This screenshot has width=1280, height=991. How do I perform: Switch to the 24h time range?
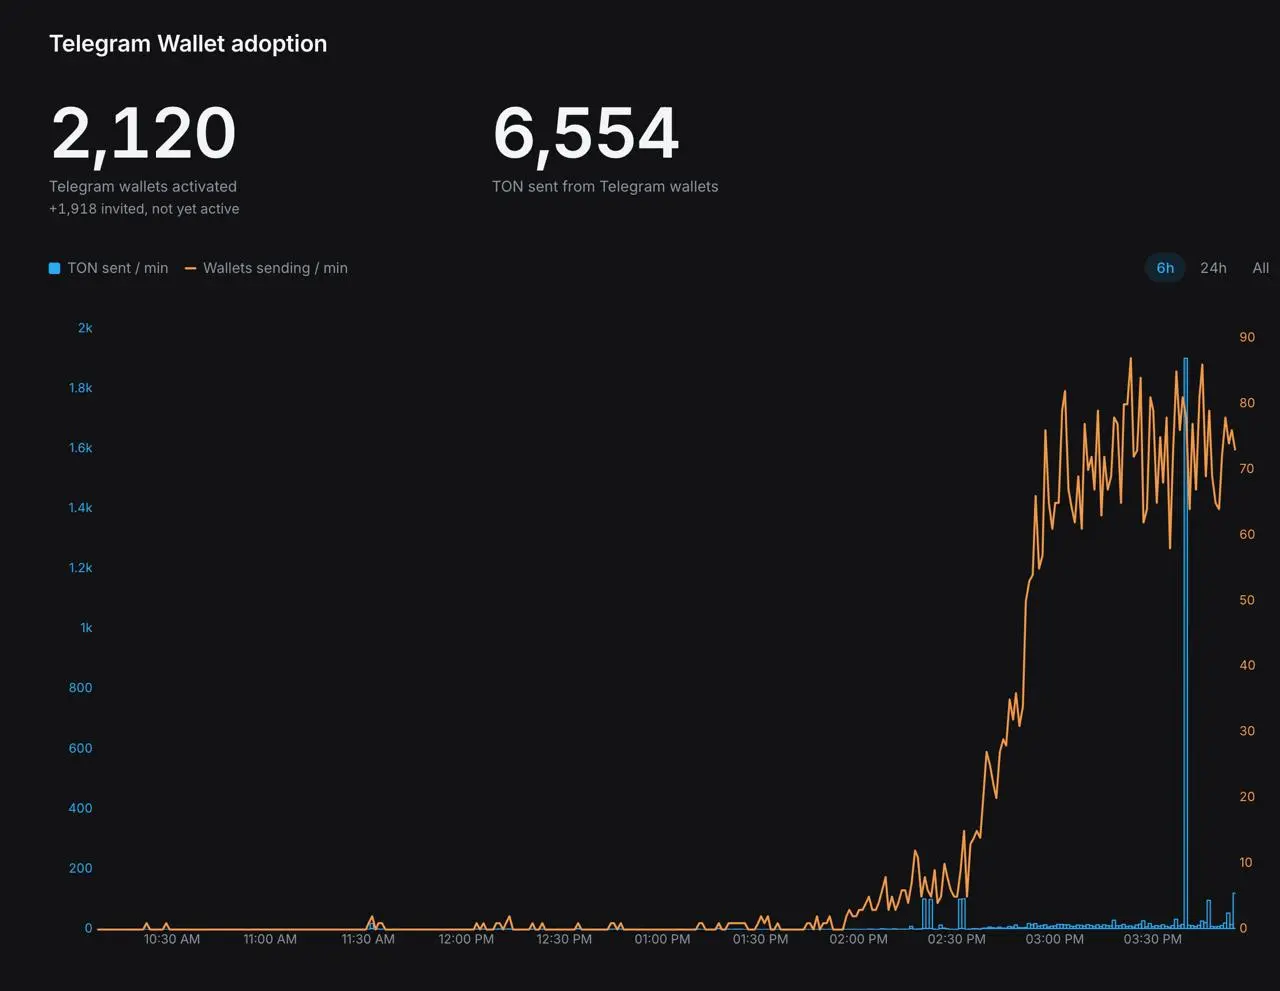click(x=1213, y=268)
